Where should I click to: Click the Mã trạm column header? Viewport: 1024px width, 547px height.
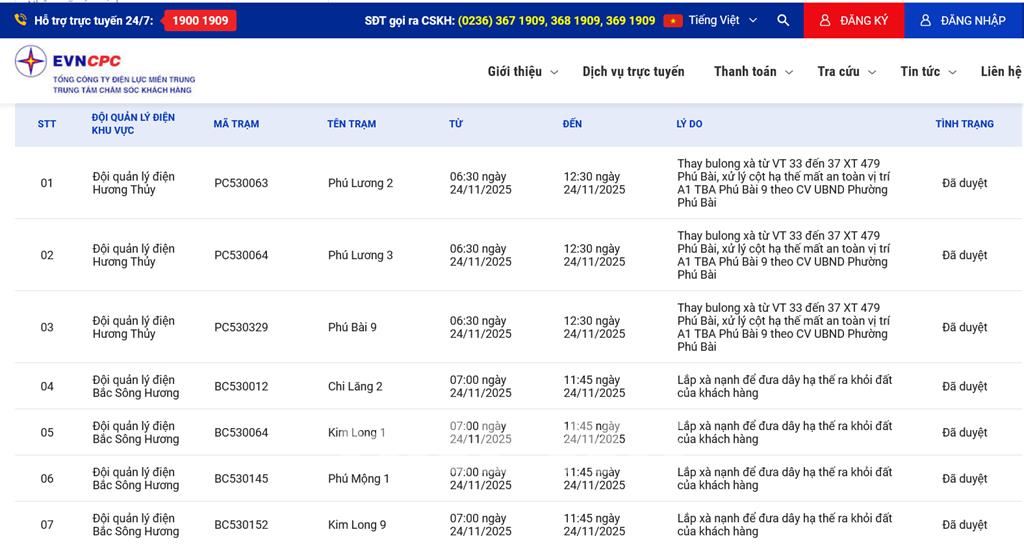[236, 124]
